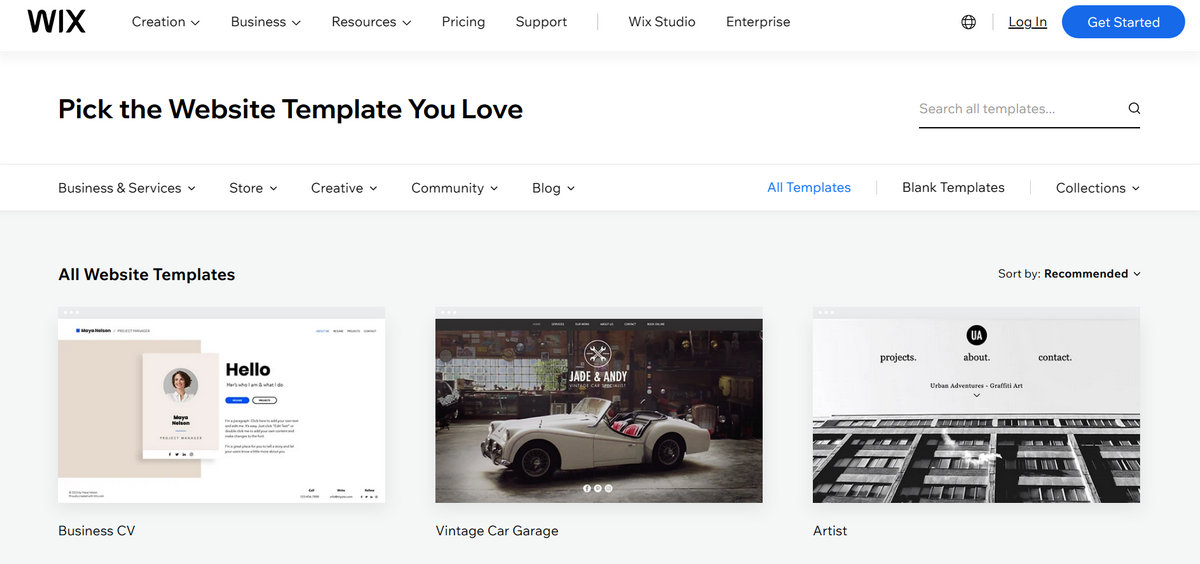This screenshot has height=564, width=1200.
Task: Select the All Templates tab
Action: click(x=809, y=187)
